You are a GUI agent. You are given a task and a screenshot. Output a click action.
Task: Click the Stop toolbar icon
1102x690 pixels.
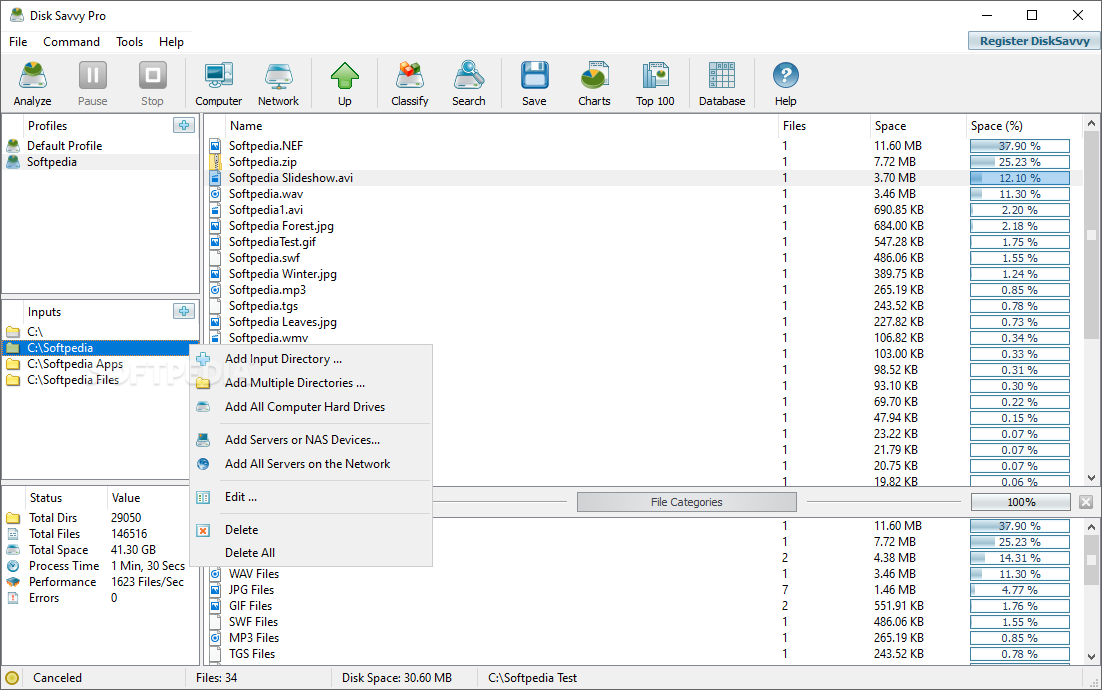152,83
